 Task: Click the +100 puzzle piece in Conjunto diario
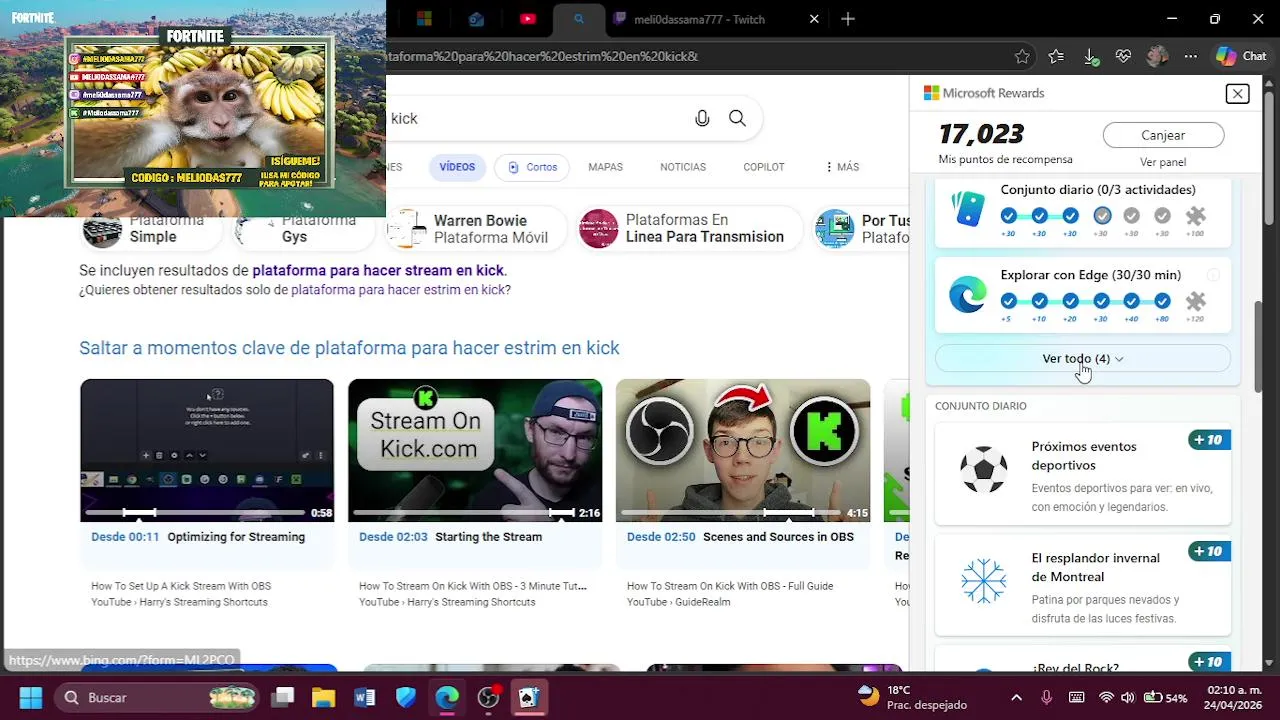click(x=1195, y=216)
